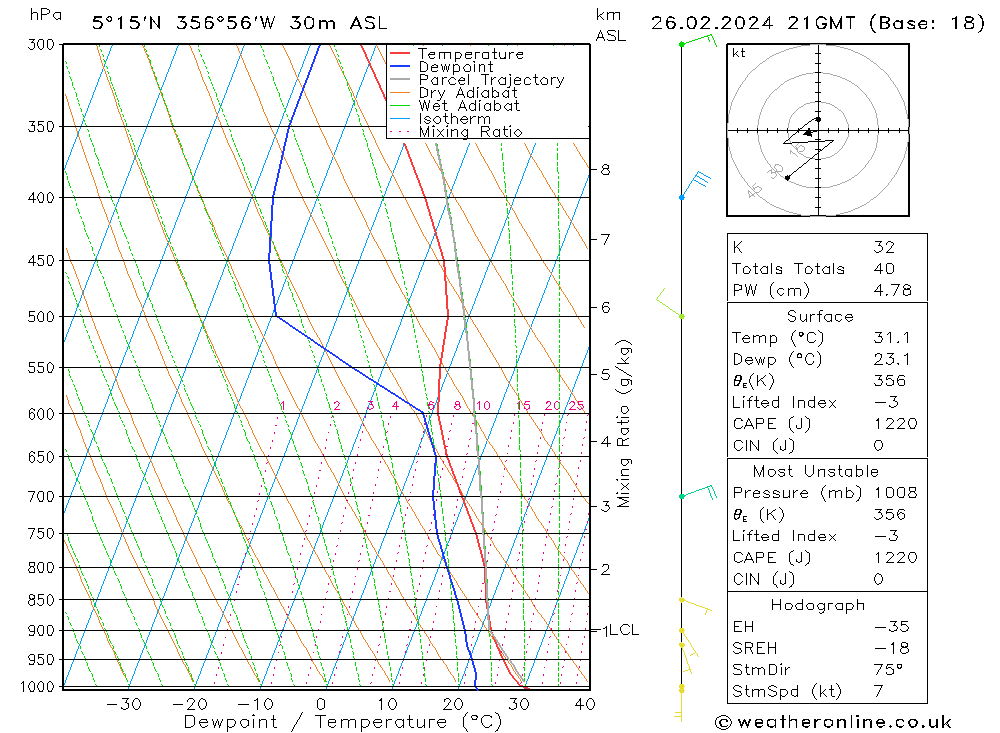Click the 45 kt hodograph ring label
The width and height of the screenshot is (1000, 733).
tap(754, 191)
